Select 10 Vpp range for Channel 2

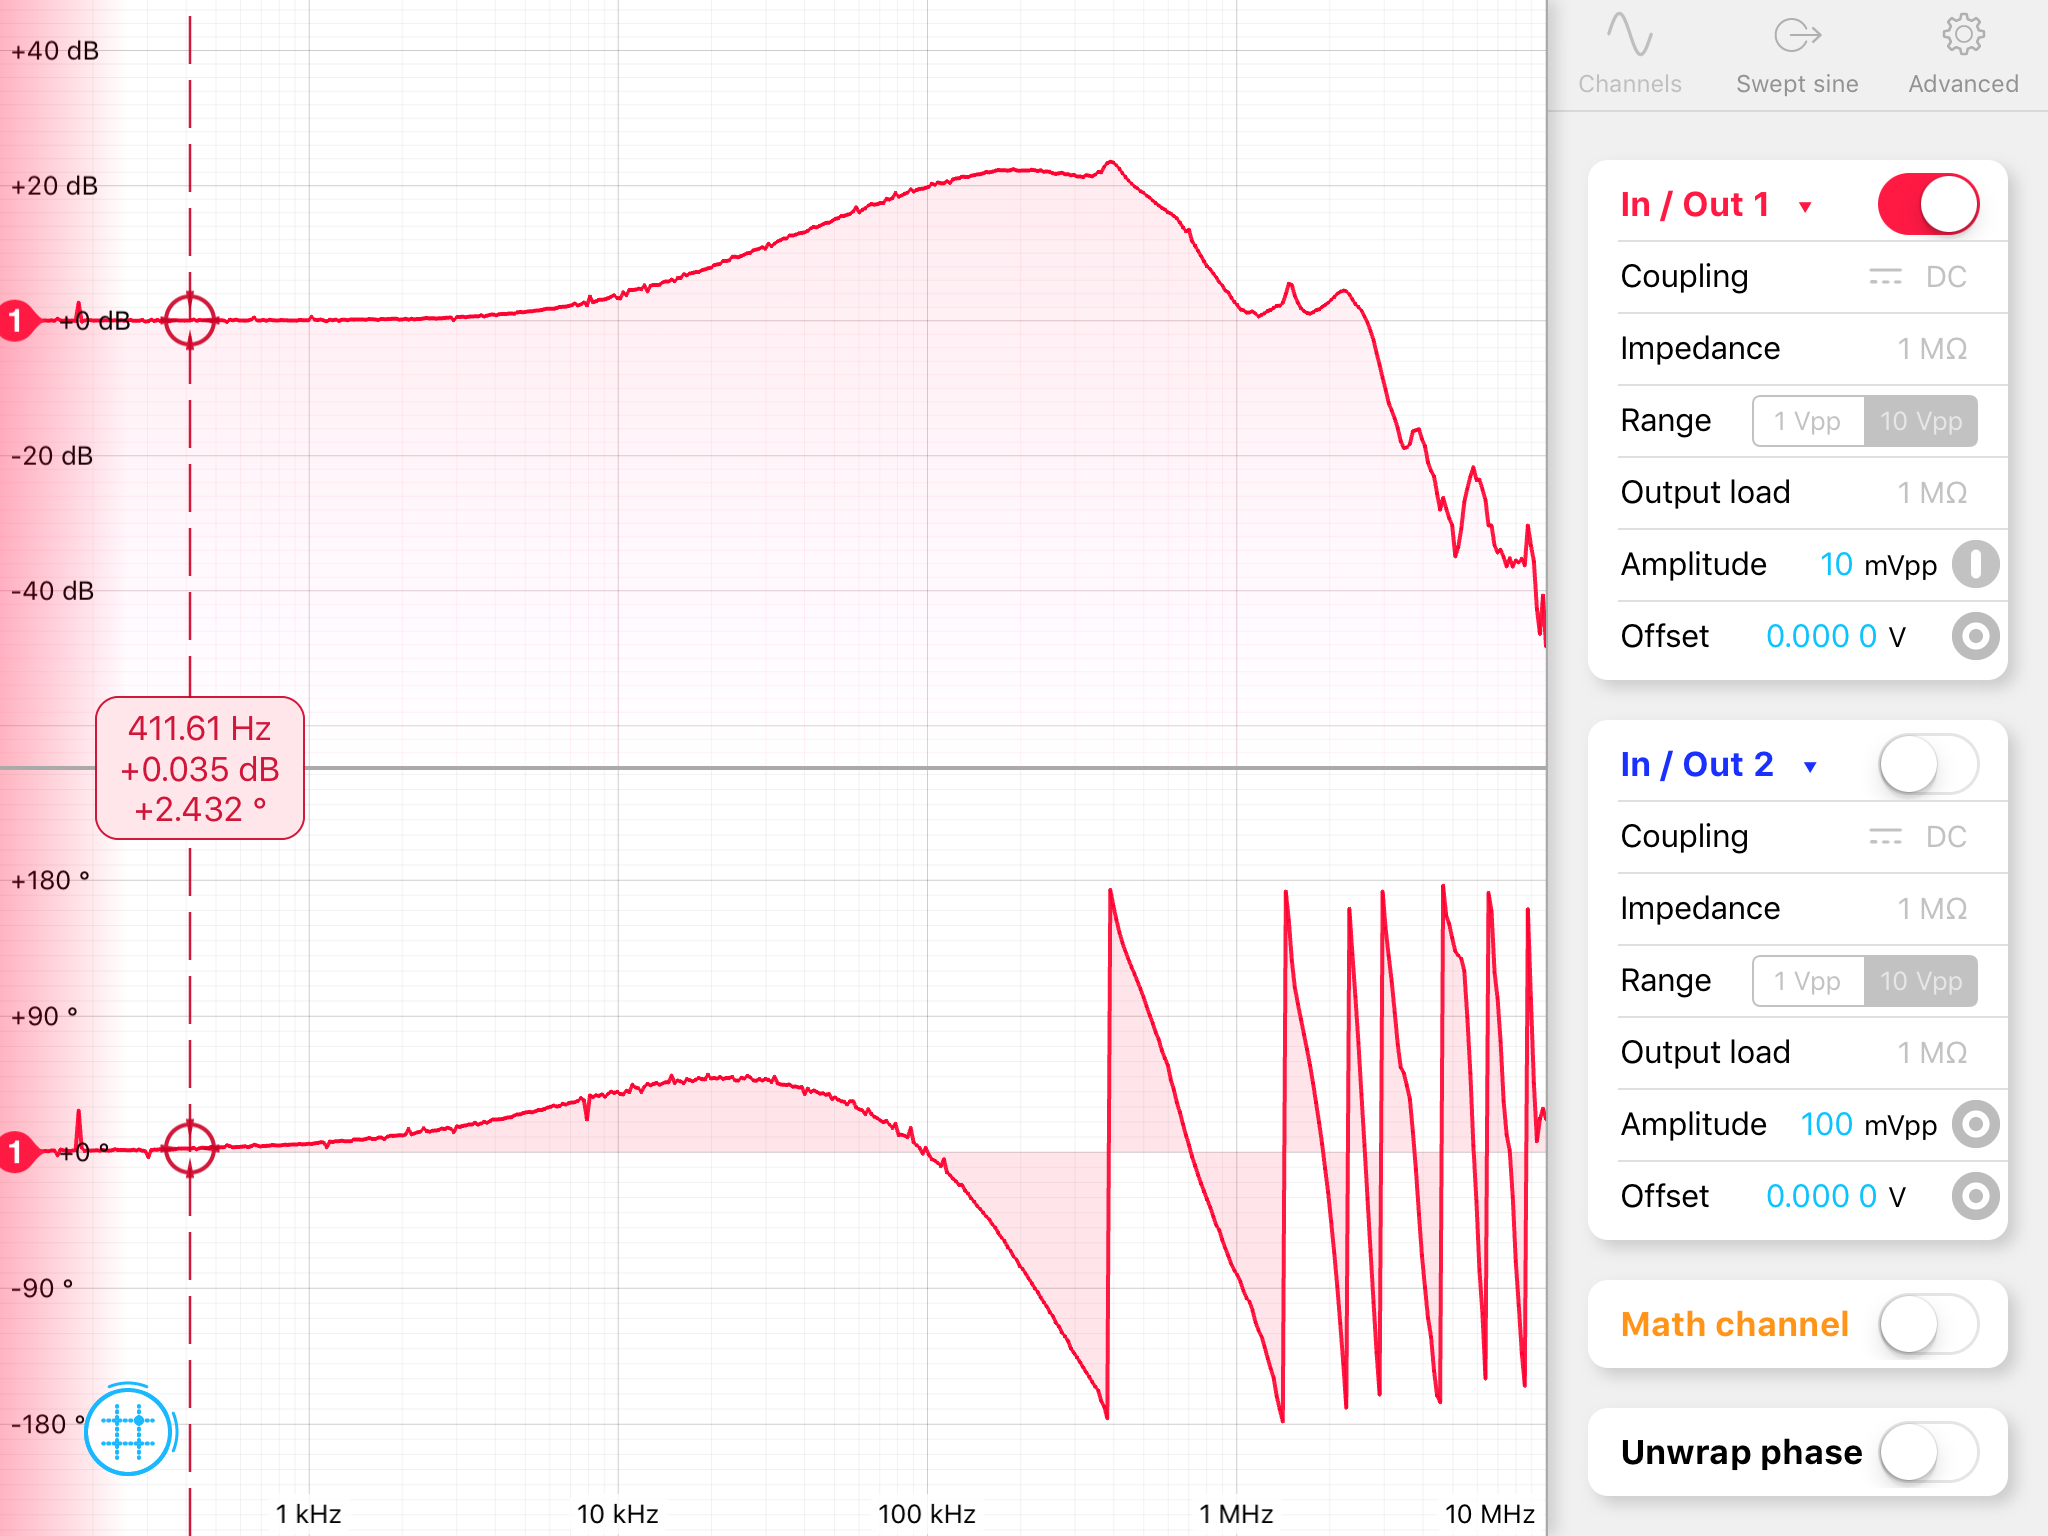(x=1920, y=981)
